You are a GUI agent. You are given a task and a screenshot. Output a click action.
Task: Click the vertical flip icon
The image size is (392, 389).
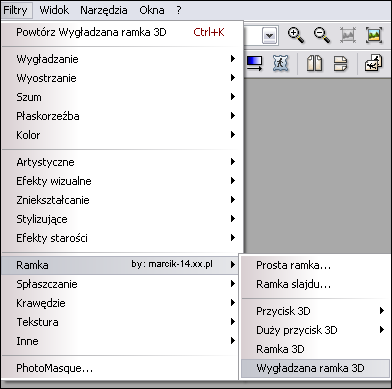340,63
